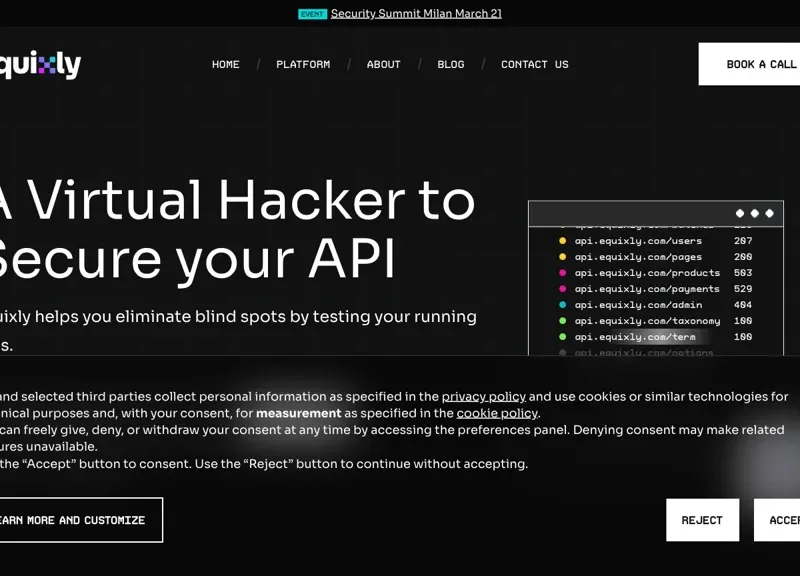Screen dimensions: 800x576
Task: Go to the HOME menu item
Action: (226, 64)
